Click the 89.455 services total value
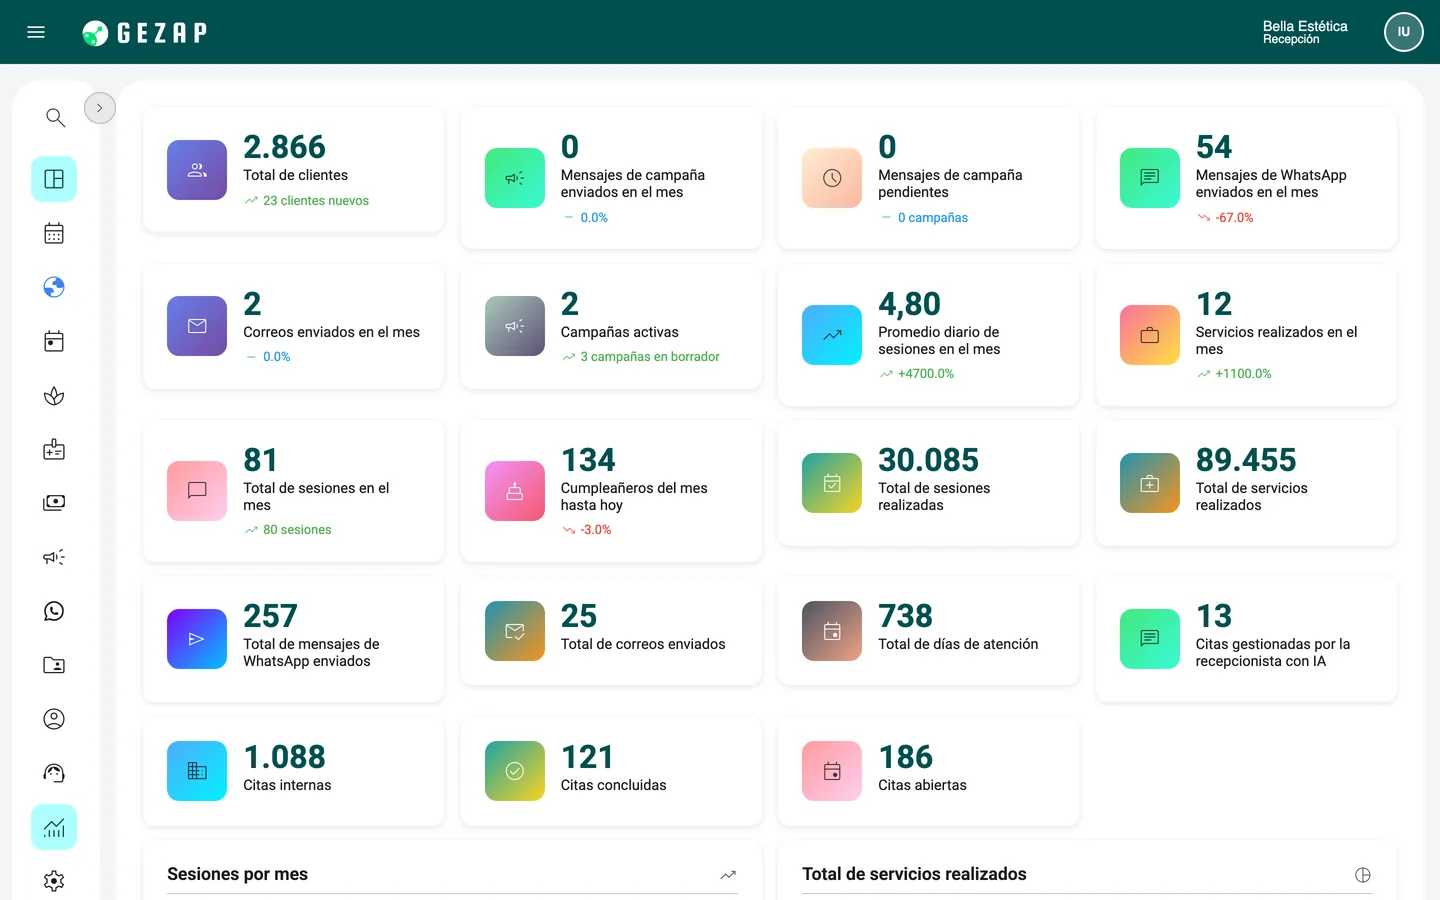Viewport: 1440px width, 900px height. coord(1246,460)
